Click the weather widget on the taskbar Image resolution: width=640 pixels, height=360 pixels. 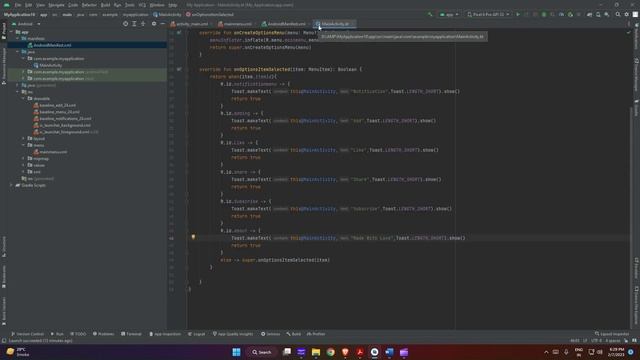pos(19,352)
